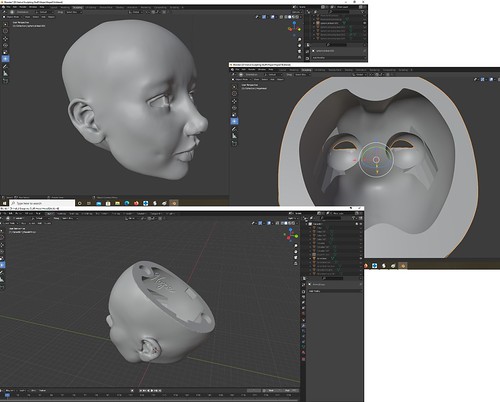Toggle viewport gizmos in bottom Blender window
500x402 pixels.
click(x=260, y=223)
